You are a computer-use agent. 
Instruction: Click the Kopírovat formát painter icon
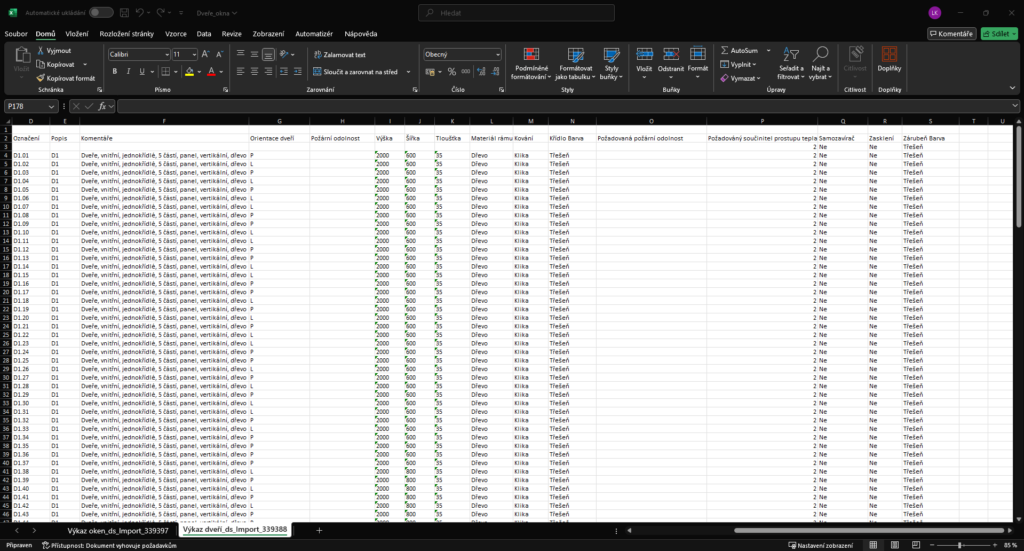pos(41,78)
